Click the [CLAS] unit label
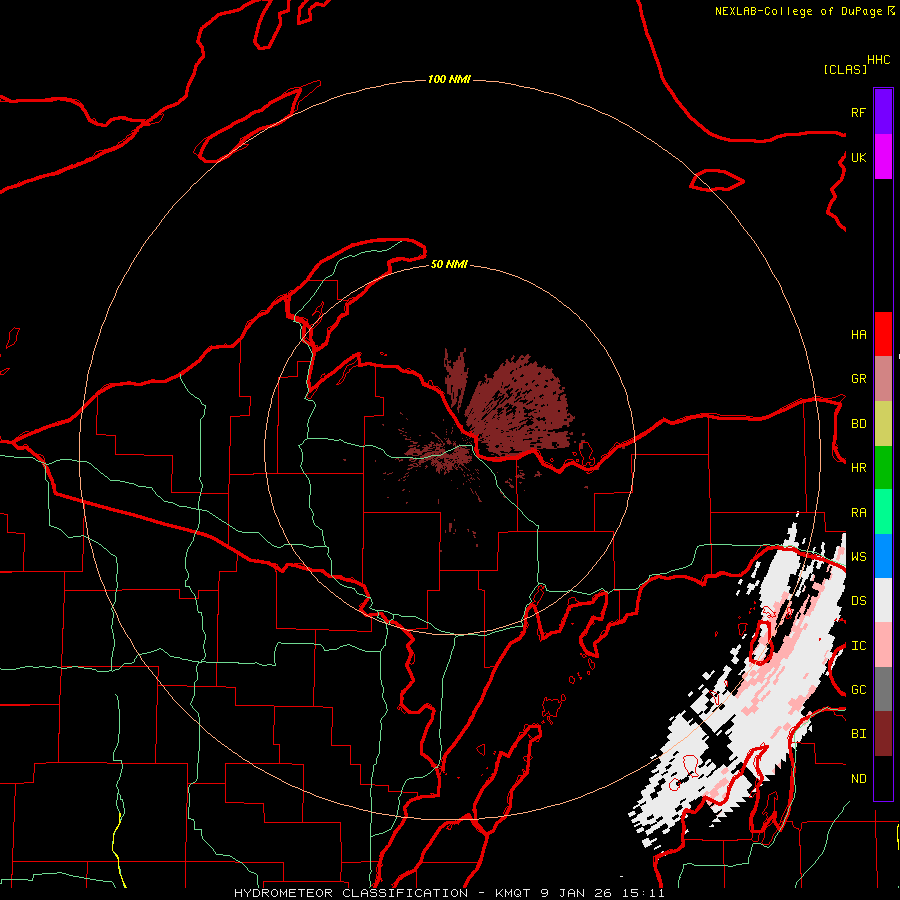Screen dimensions: 900x900 click(845, 70)
